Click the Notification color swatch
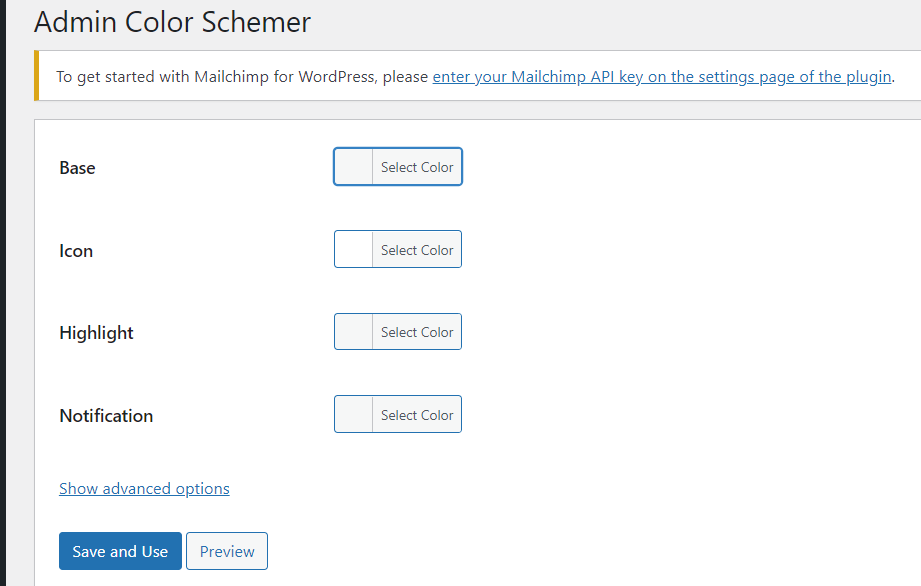Viewport: 921px width, 586px height. click(x=352, y=414)
